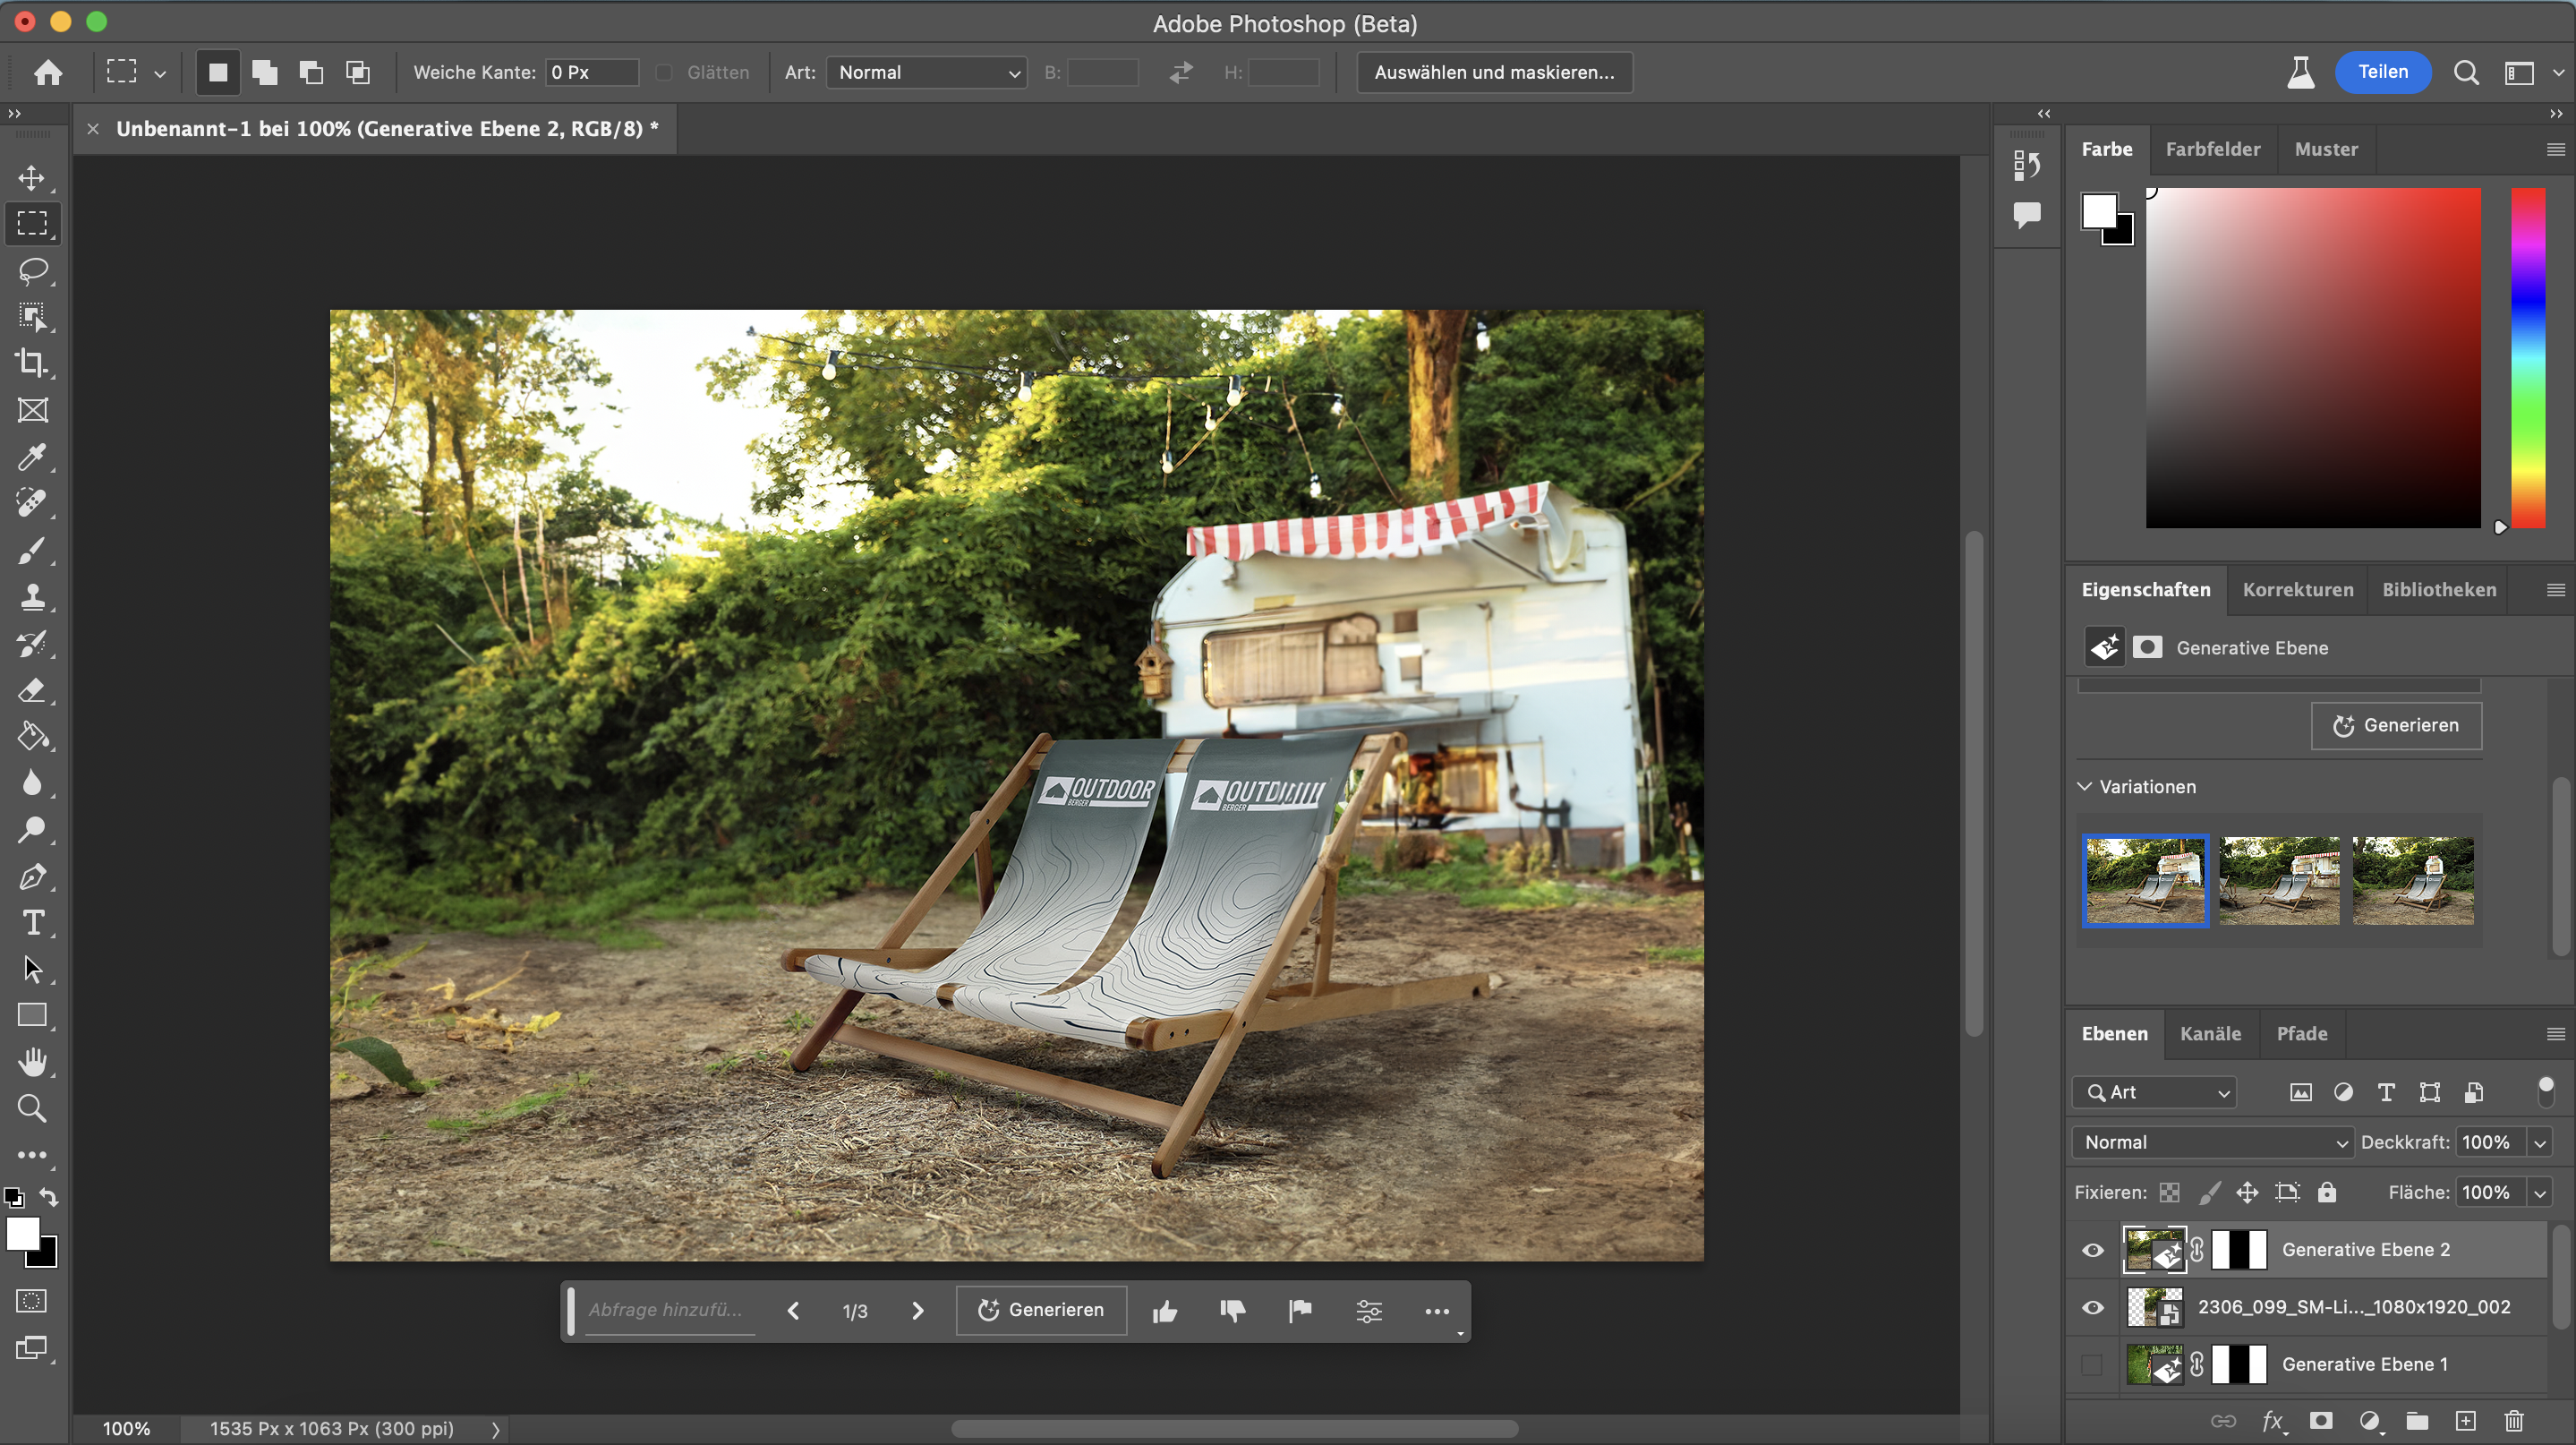Click the vertical hue spectrum slider
Viewport: 2576px width, 1445px height.
coord(2528,357)
